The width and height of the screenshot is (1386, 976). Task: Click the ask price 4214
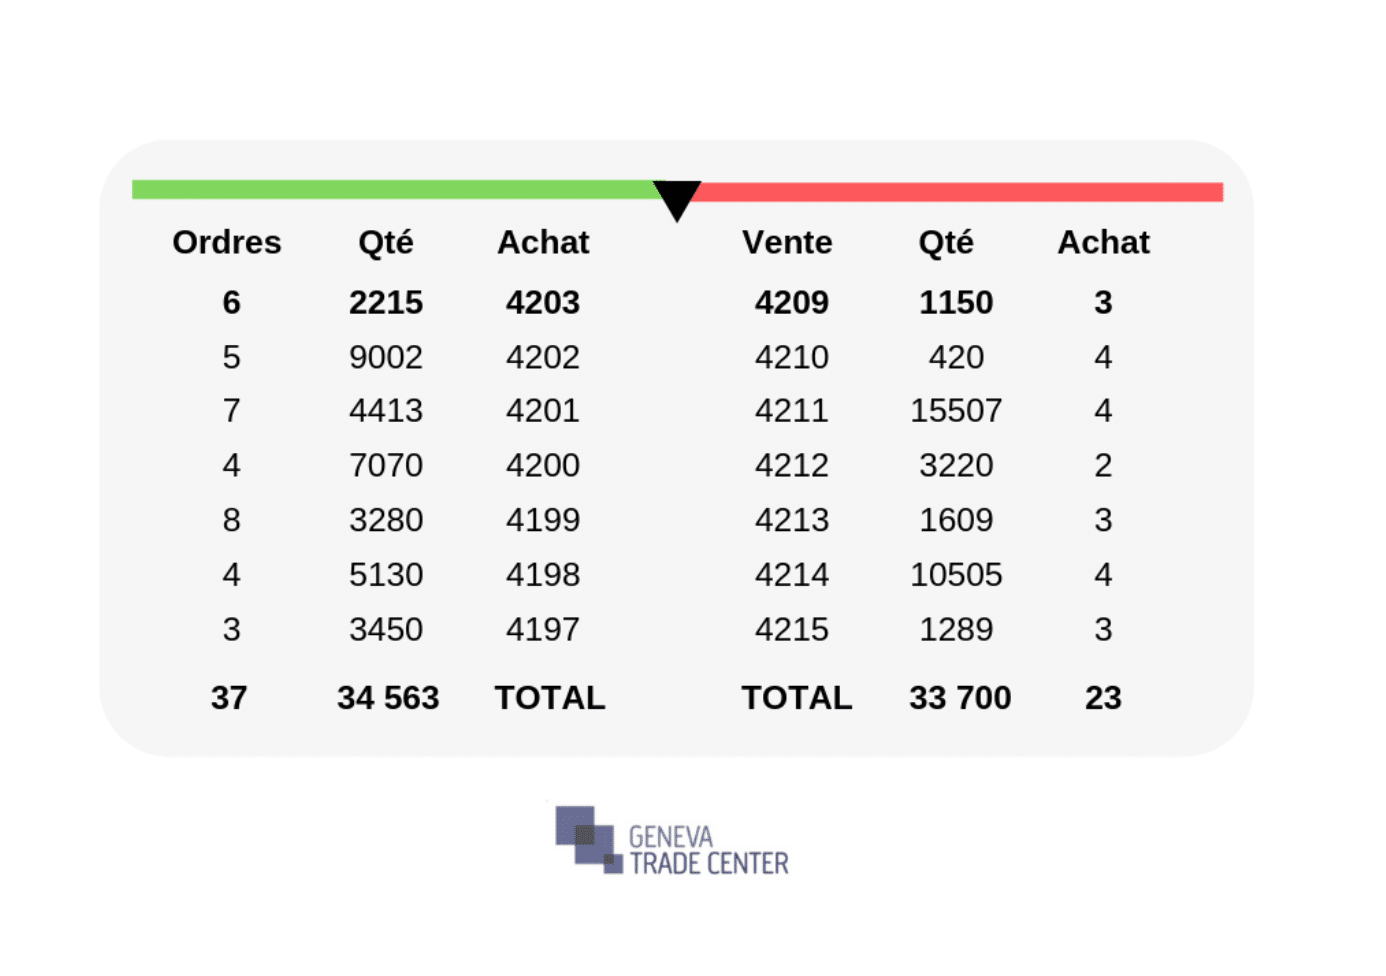[x=792, y=574]
